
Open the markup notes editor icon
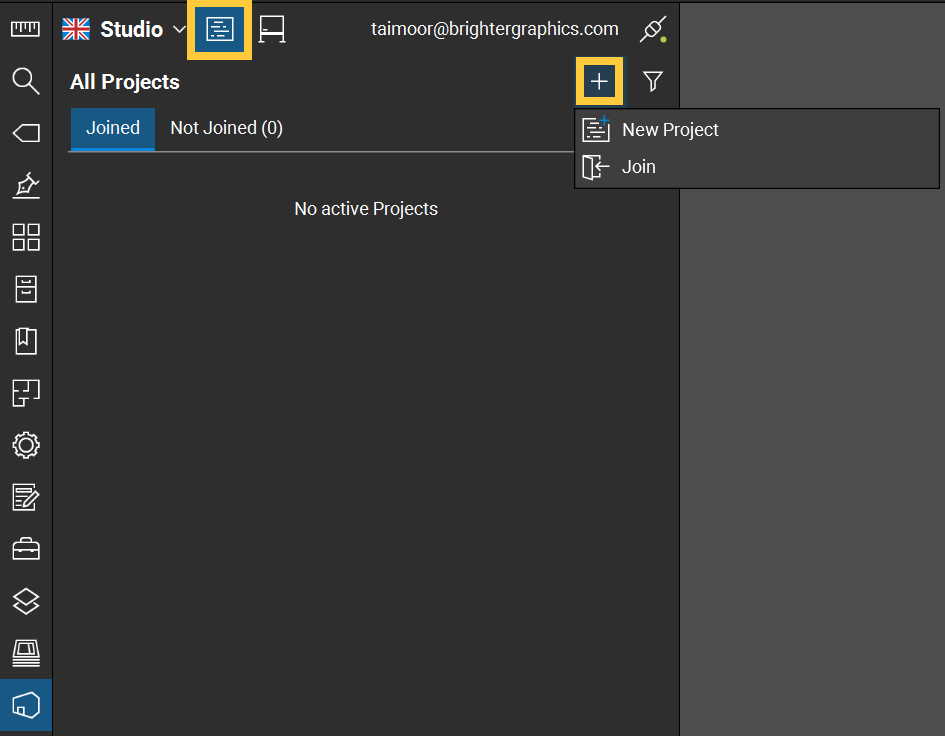tap(25, 497)
